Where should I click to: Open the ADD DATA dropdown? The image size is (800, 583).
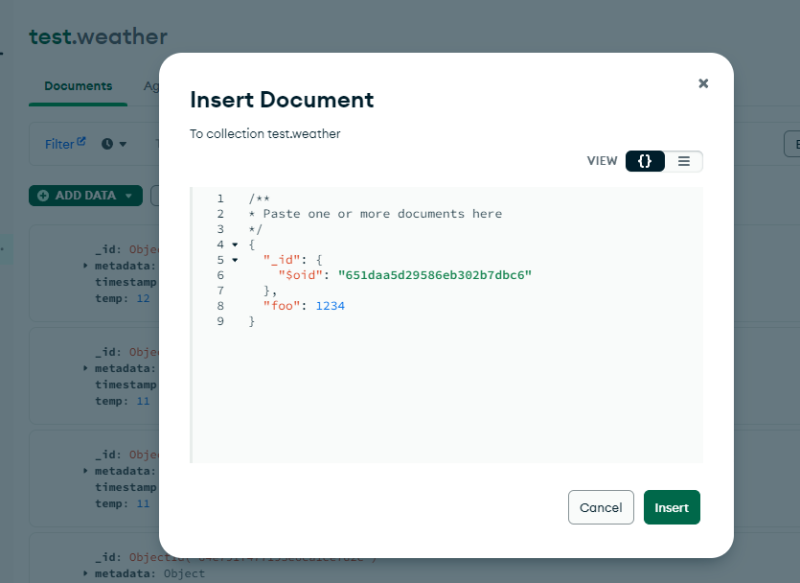128,196
